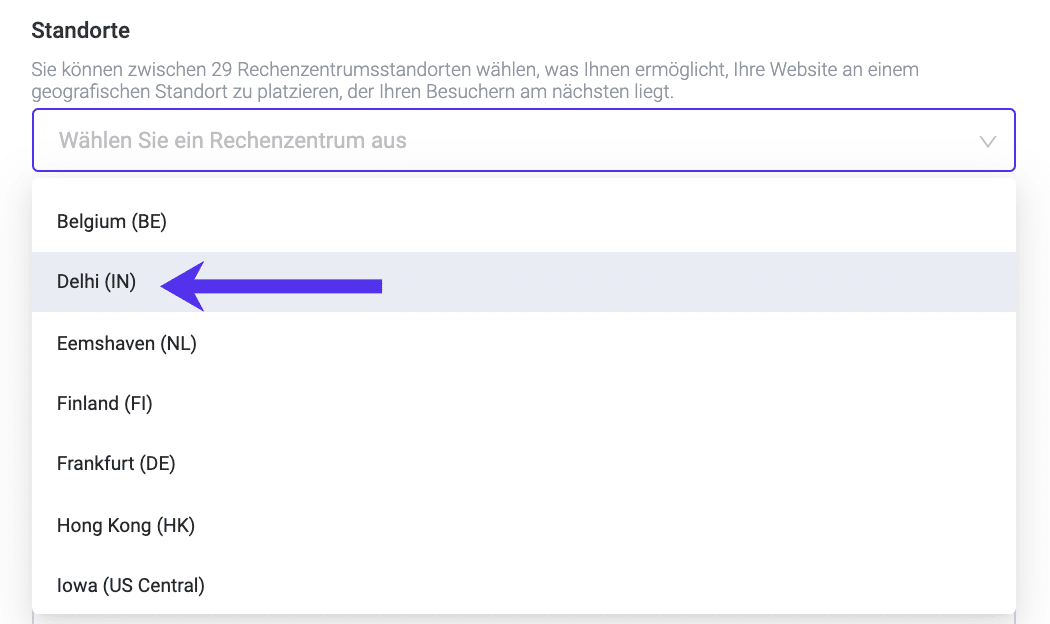Choose Frankfurt (DE) as data center
This screenshot has height=624, width=1050.
(x=116, y=464)
